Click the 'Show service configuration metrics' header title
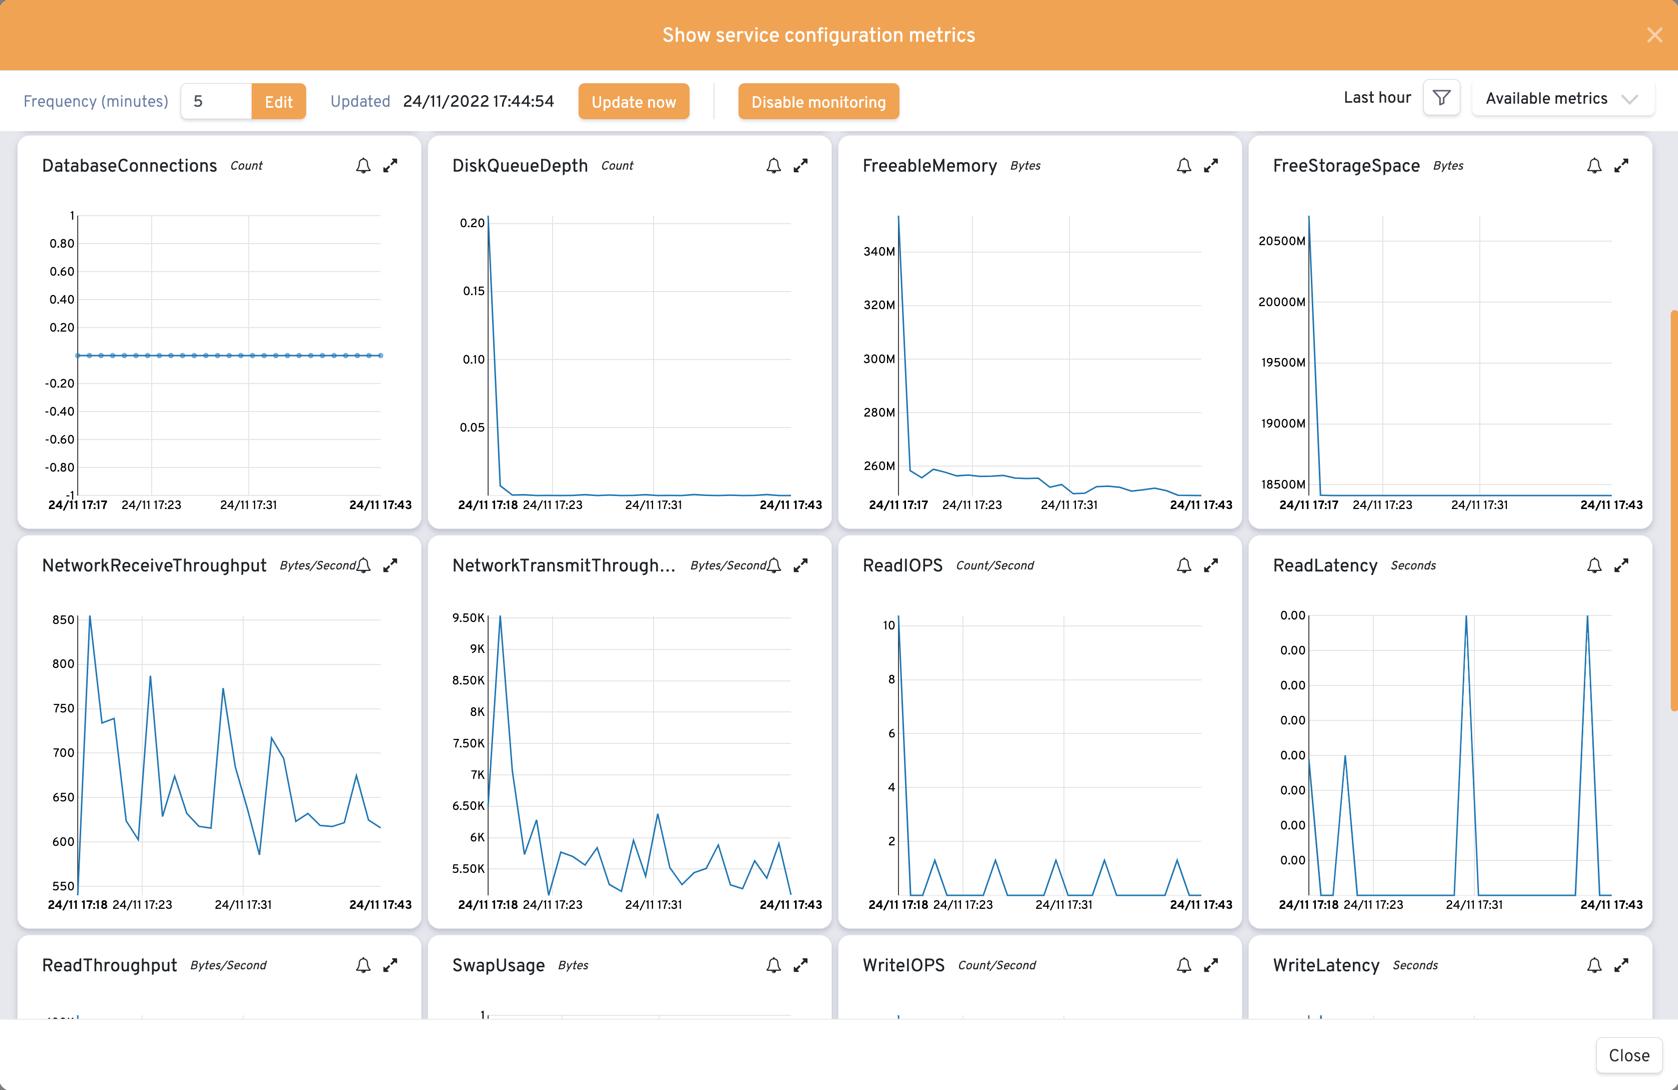 point(818,35)
